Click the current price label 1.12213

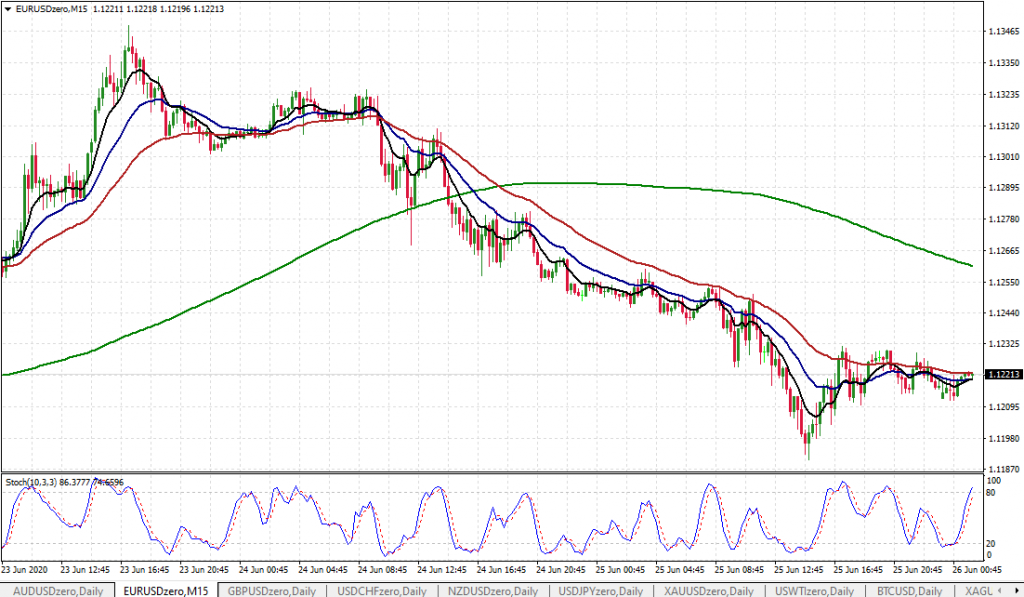[1002, 375]
